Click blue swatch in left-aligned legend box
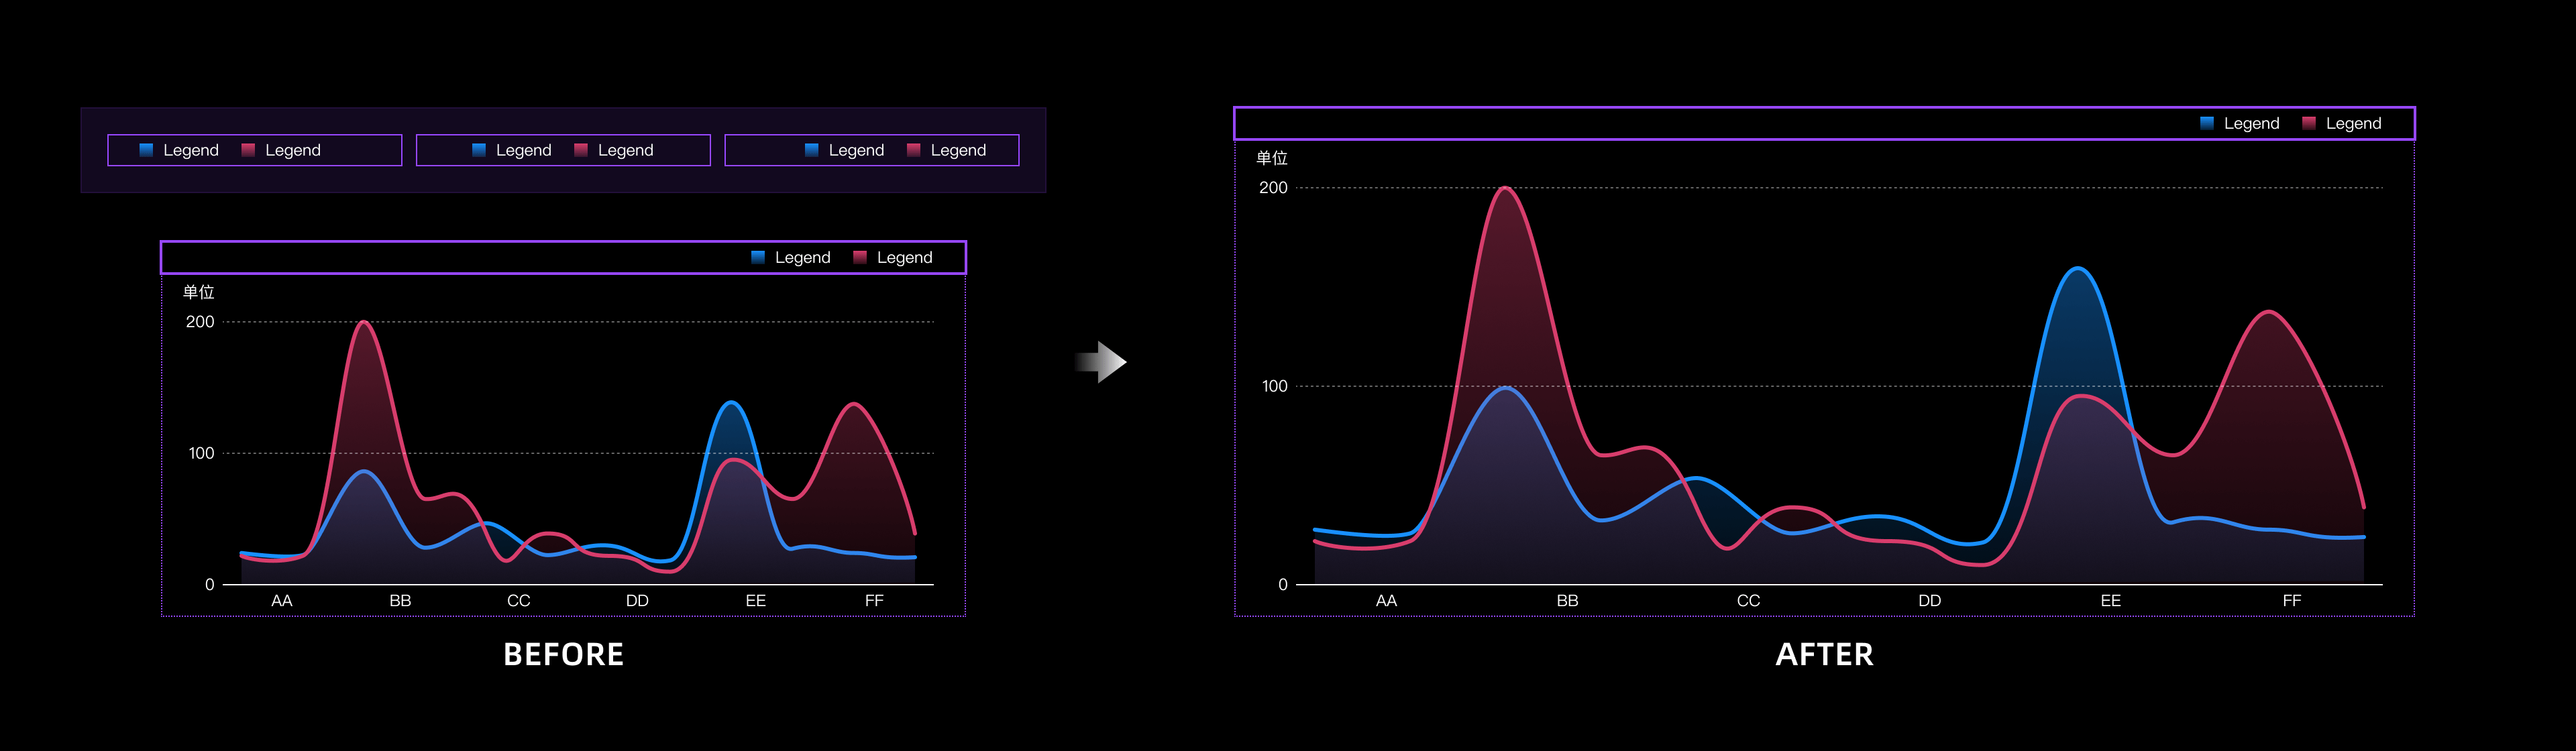 point(146,150)
